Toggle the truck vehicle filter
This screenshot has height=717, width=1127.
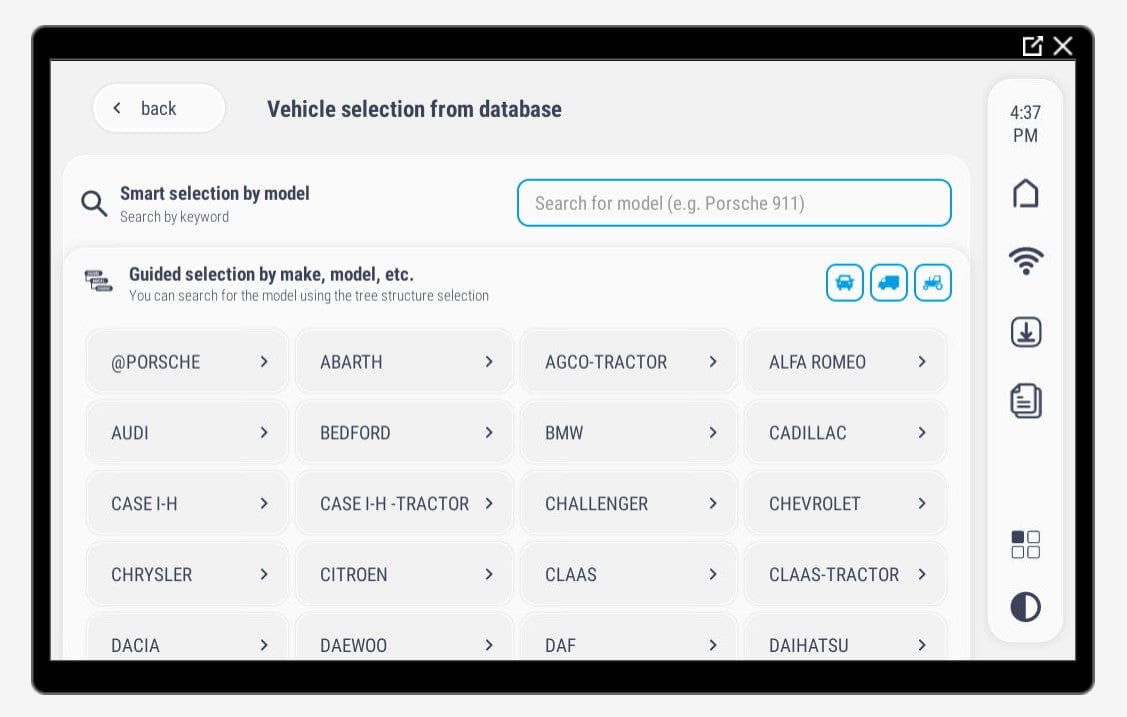[x=888, y=283]
